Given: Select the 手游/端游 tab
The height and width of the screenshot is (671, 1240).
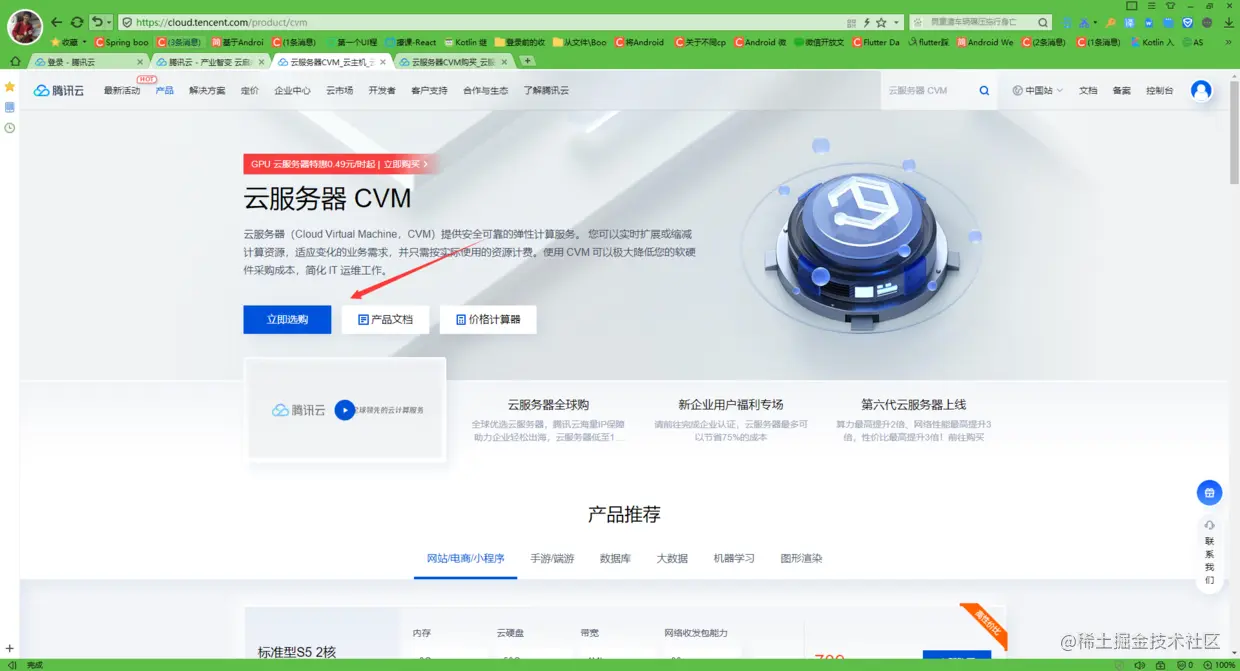Looking at the screenshot, I should [552, 558].
